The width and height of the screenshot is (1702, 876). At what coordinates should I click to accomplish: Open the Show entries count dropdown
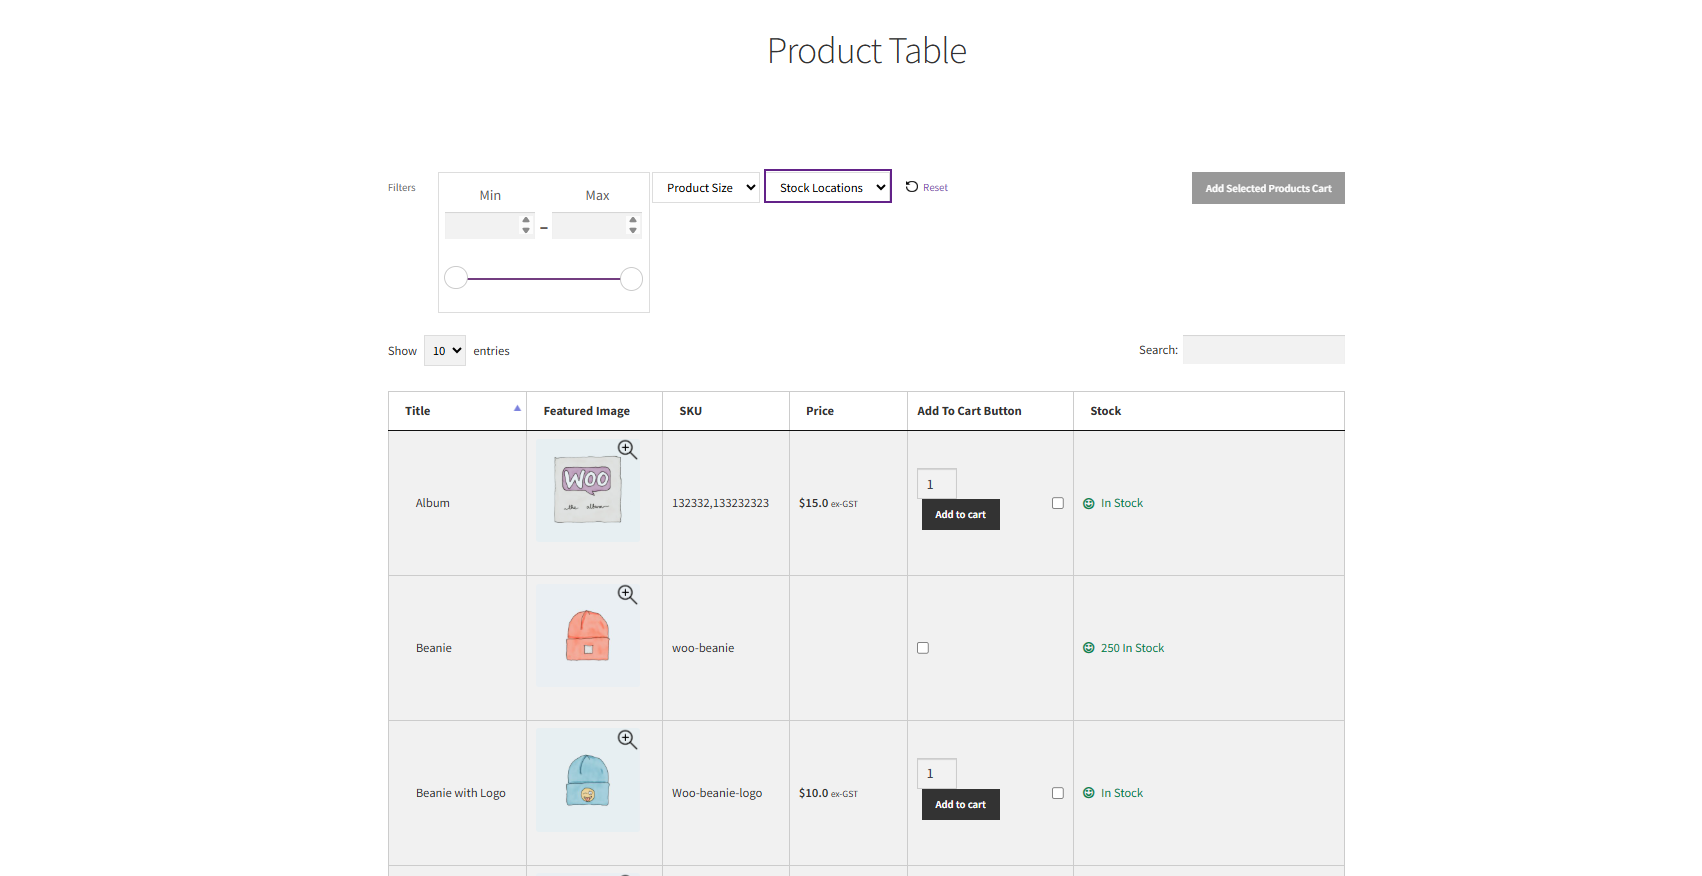445,351
